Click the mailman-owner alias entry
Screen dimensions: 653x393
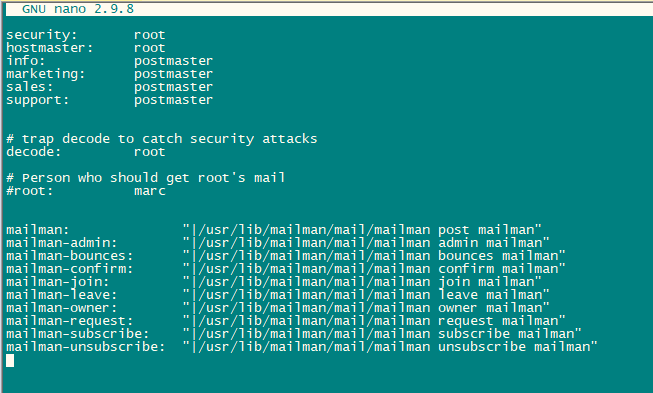point(278,308)
